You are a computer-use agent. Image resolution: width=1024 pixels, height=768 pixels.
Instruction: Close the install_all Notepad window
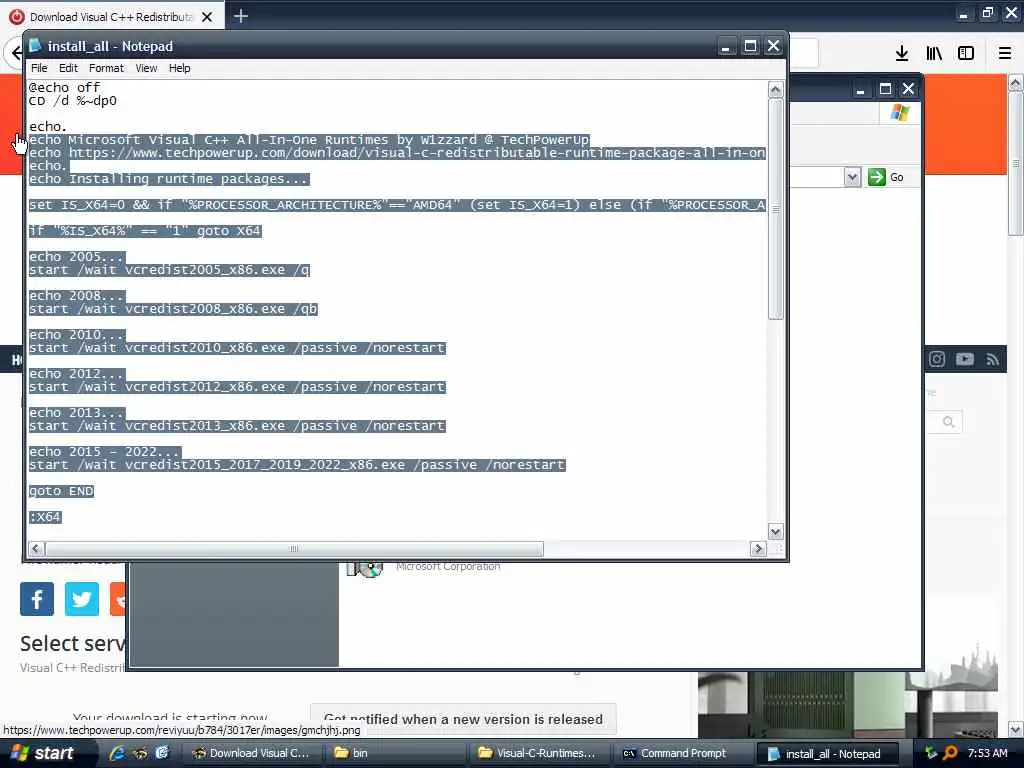pos(773,46)
